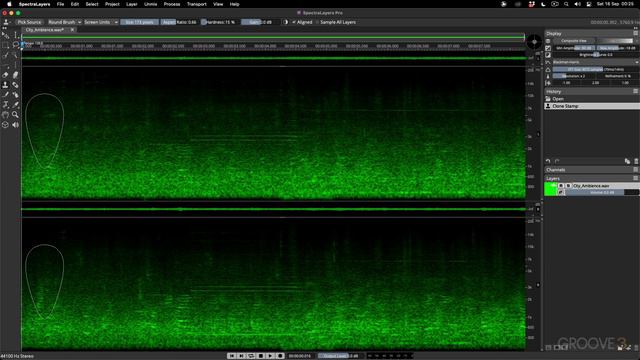640x360 pixels.
Task: Click the green City_Ambience layer color swatch
Action: coord(551,189)
